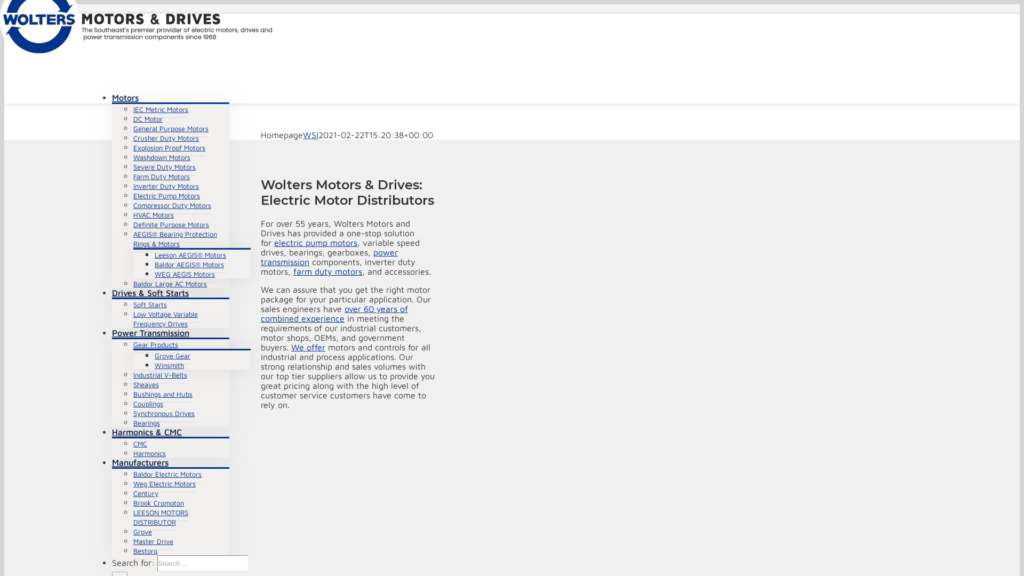Click the Wolters Motors & Drives logo
Viewport: 1024px width, 576px height.
(137, 26)
